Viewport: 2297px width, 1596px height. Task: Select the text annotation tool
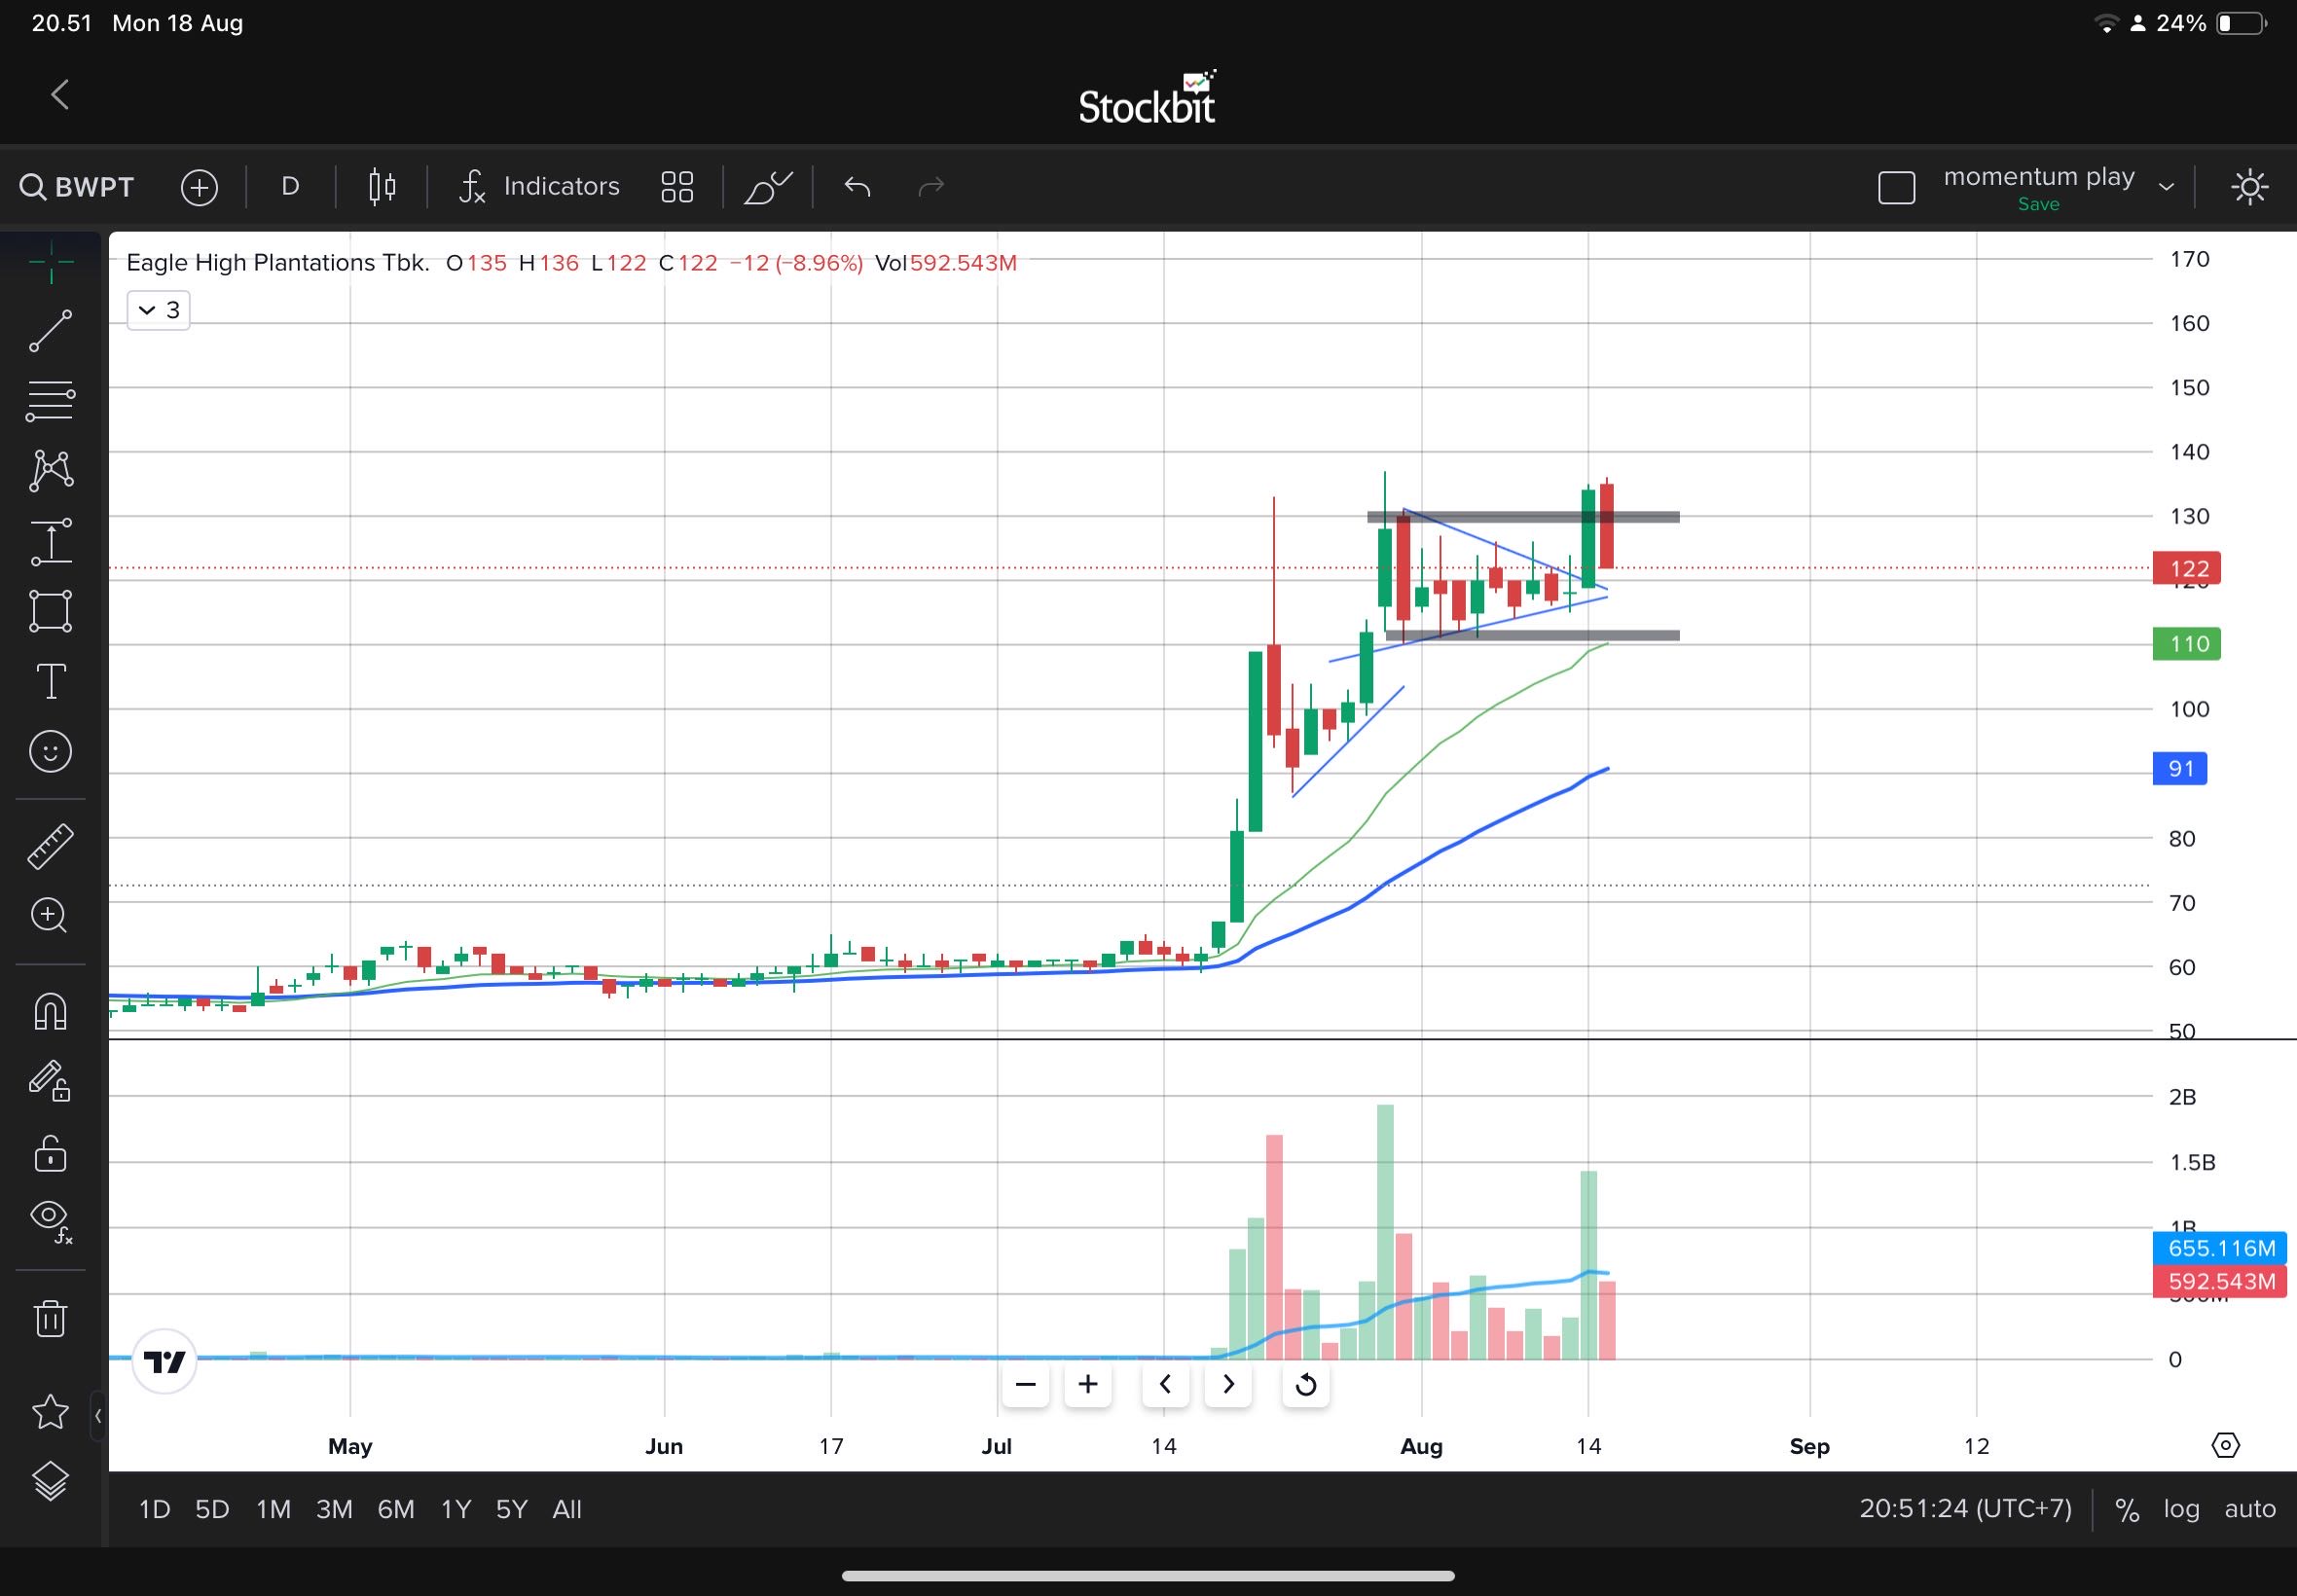[x=50, y=681]
